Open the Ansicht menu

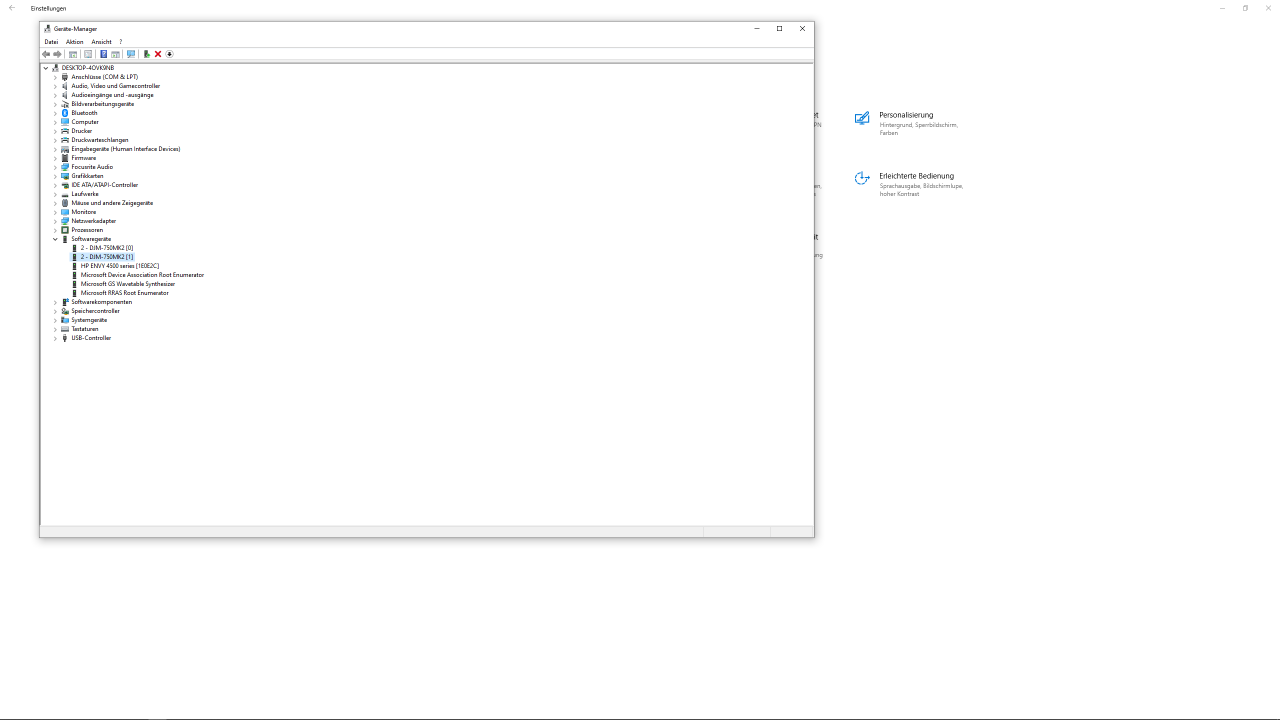tap(101, 42)
